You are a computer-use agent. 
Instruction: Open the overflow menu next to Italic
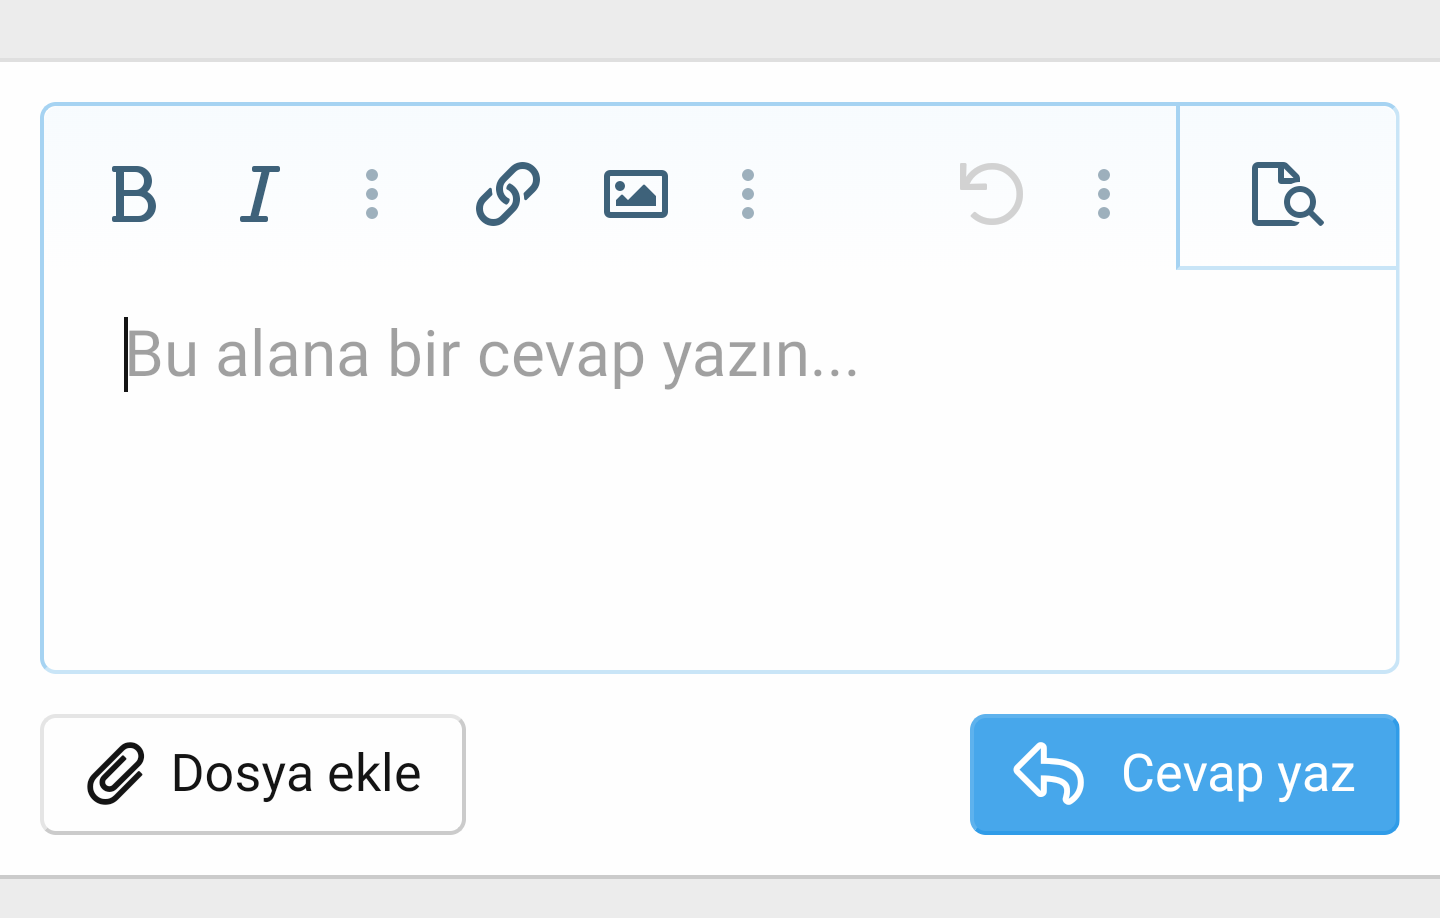click(x=372, y=194)
